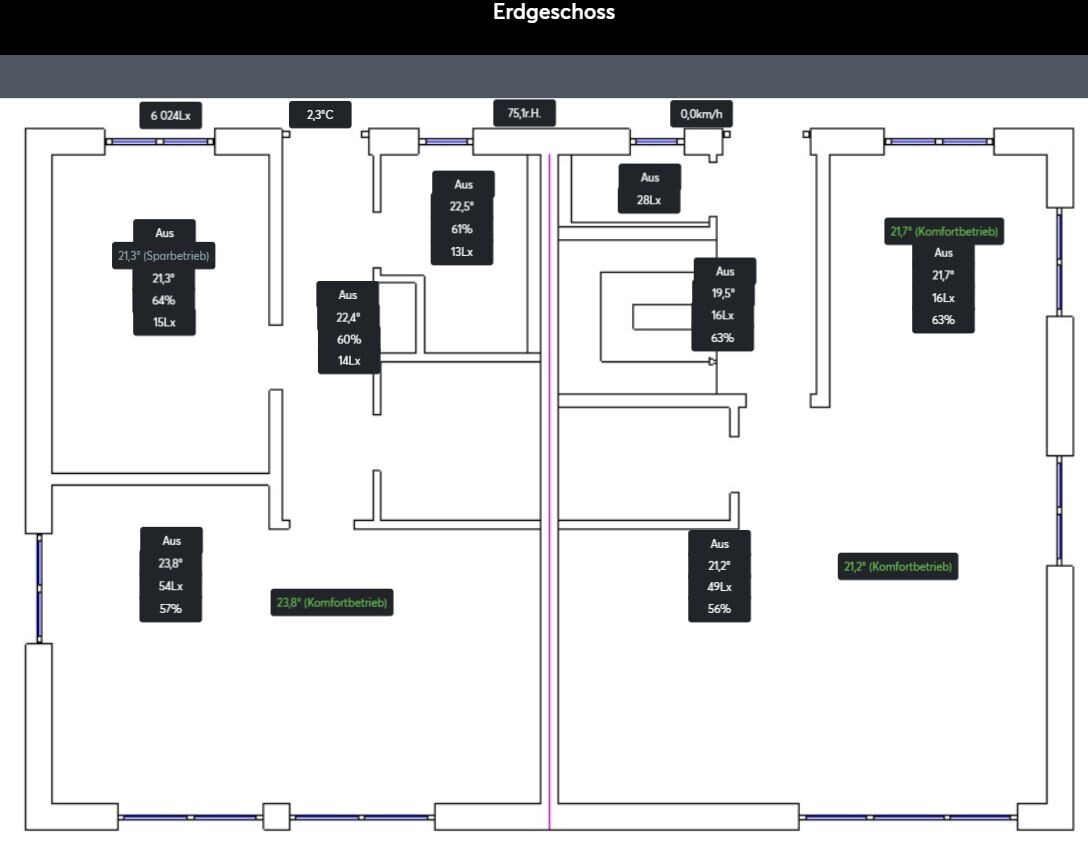The image size is (1088, 842).
Task: Toggle the Aus switch above the 22,4° reading
Action: coord(348,295)
